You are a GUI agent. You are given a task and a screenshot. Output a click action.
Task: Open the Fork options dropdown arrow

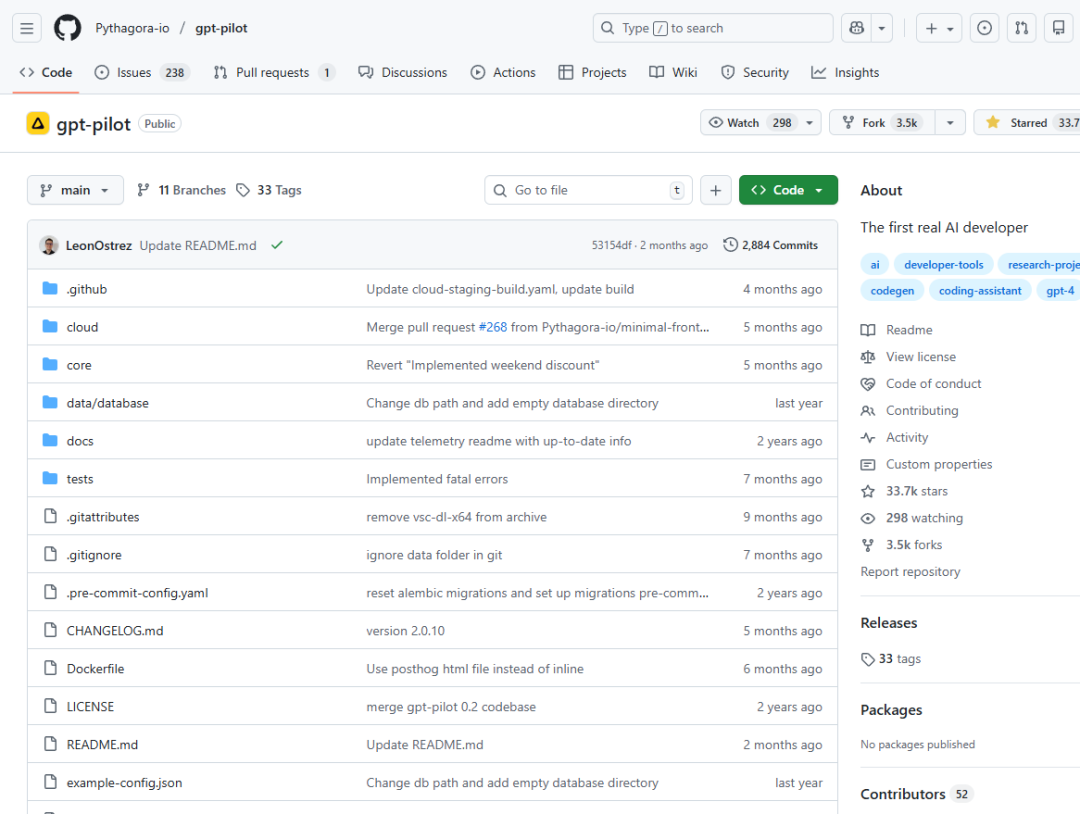950,123
